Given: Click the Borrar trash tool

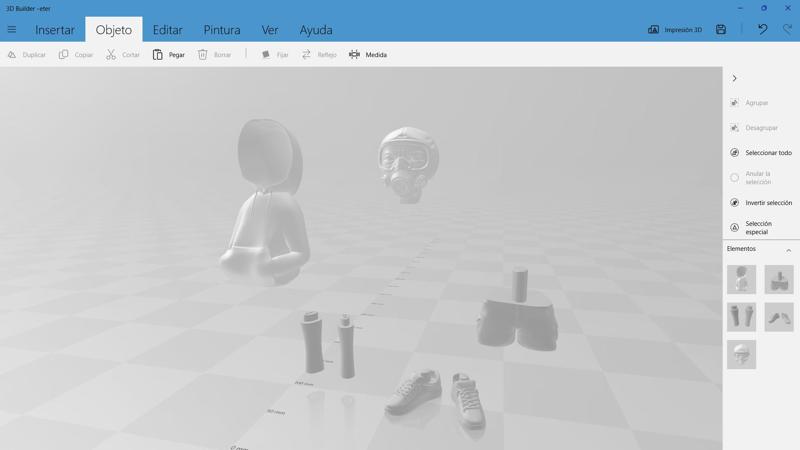Looking at the screenshot, I should pyautogui.click(x=214, y=55).
